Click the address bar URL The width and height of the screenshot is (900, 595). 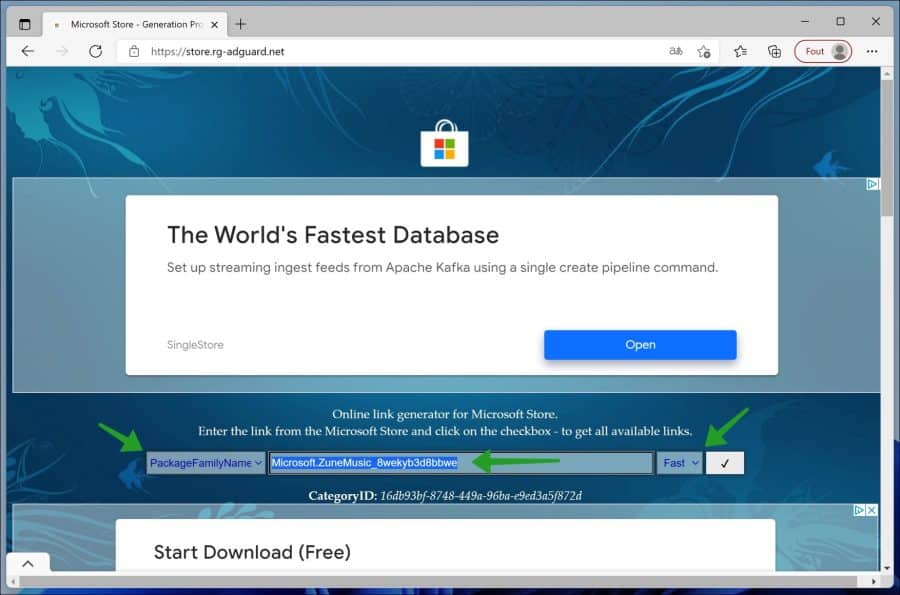(x=218, y=52)
